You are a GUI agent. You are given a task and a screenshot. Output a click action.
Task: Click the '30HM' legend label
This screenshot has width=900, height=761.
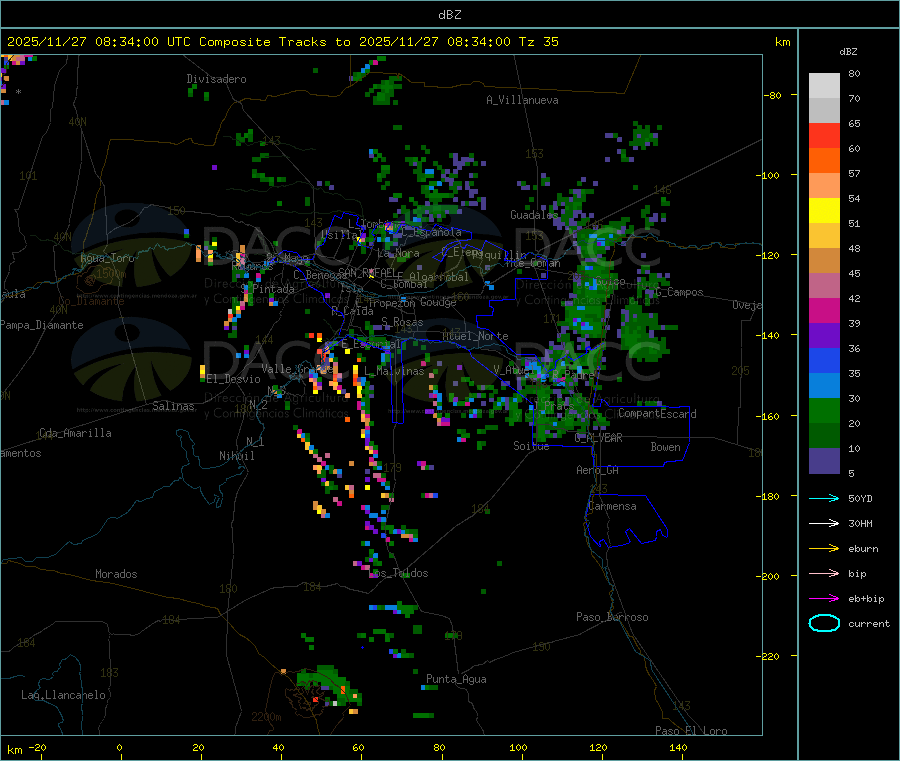click(x=860, y=523)
